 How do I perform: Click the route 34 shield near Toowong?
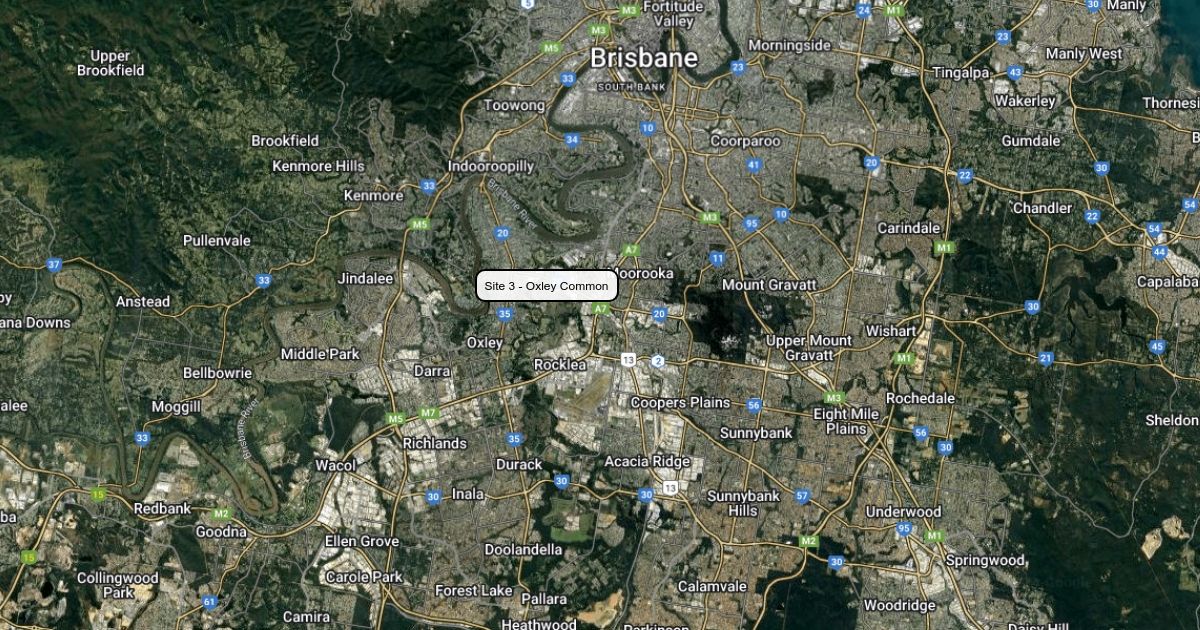[x=572, y=139]
